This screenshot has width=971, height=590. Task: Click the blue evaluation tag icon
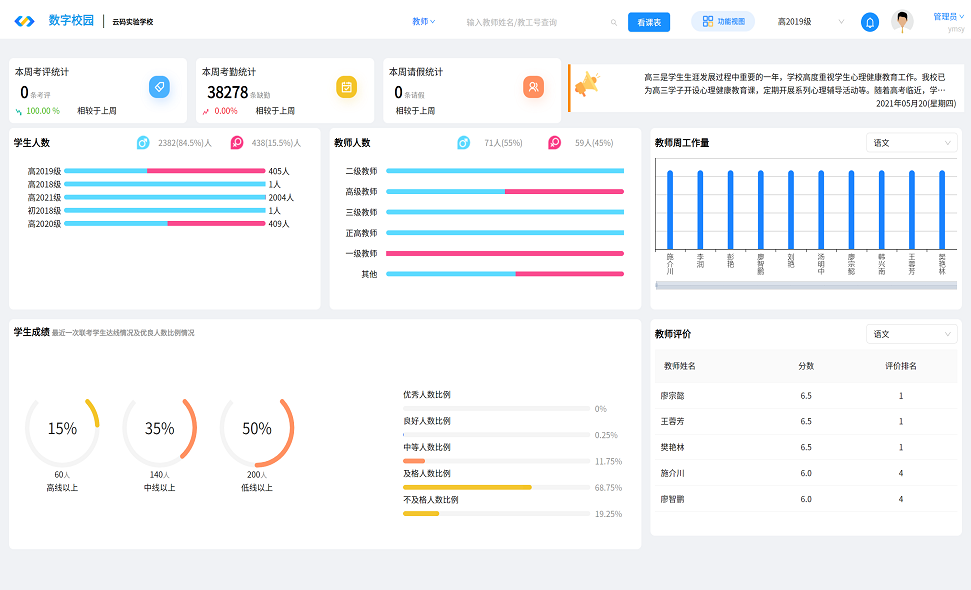click(x=159, y=88)
